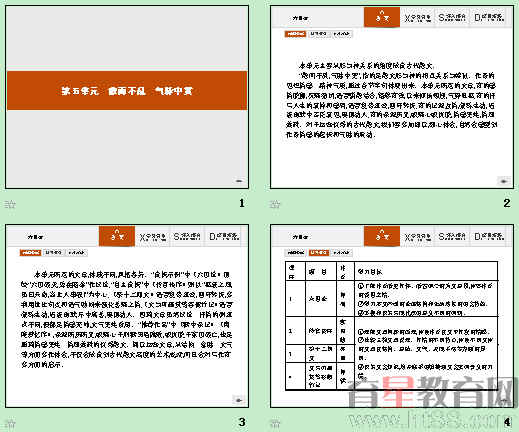
Task: Click the star icon below slide 1
Action: click(10, 204)
